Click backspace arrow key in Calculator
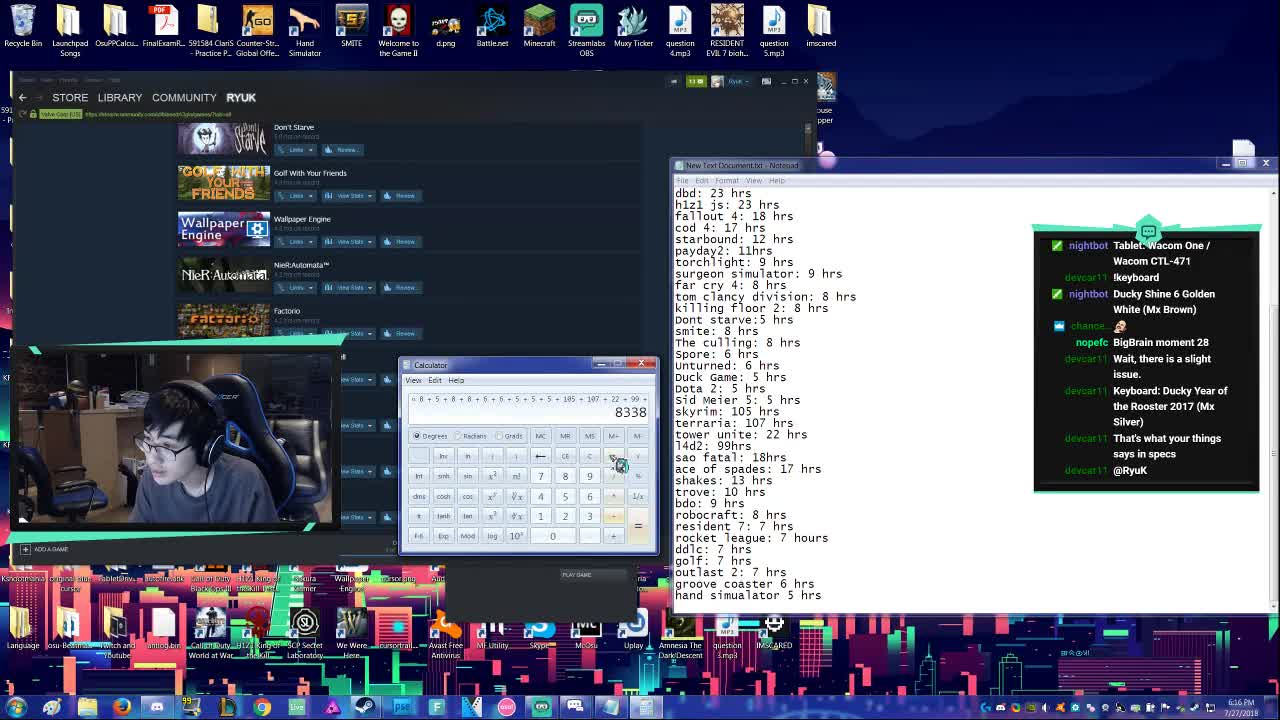This screenshot has height=720, width=1280. pyautogui.click(x=540, y=456)
